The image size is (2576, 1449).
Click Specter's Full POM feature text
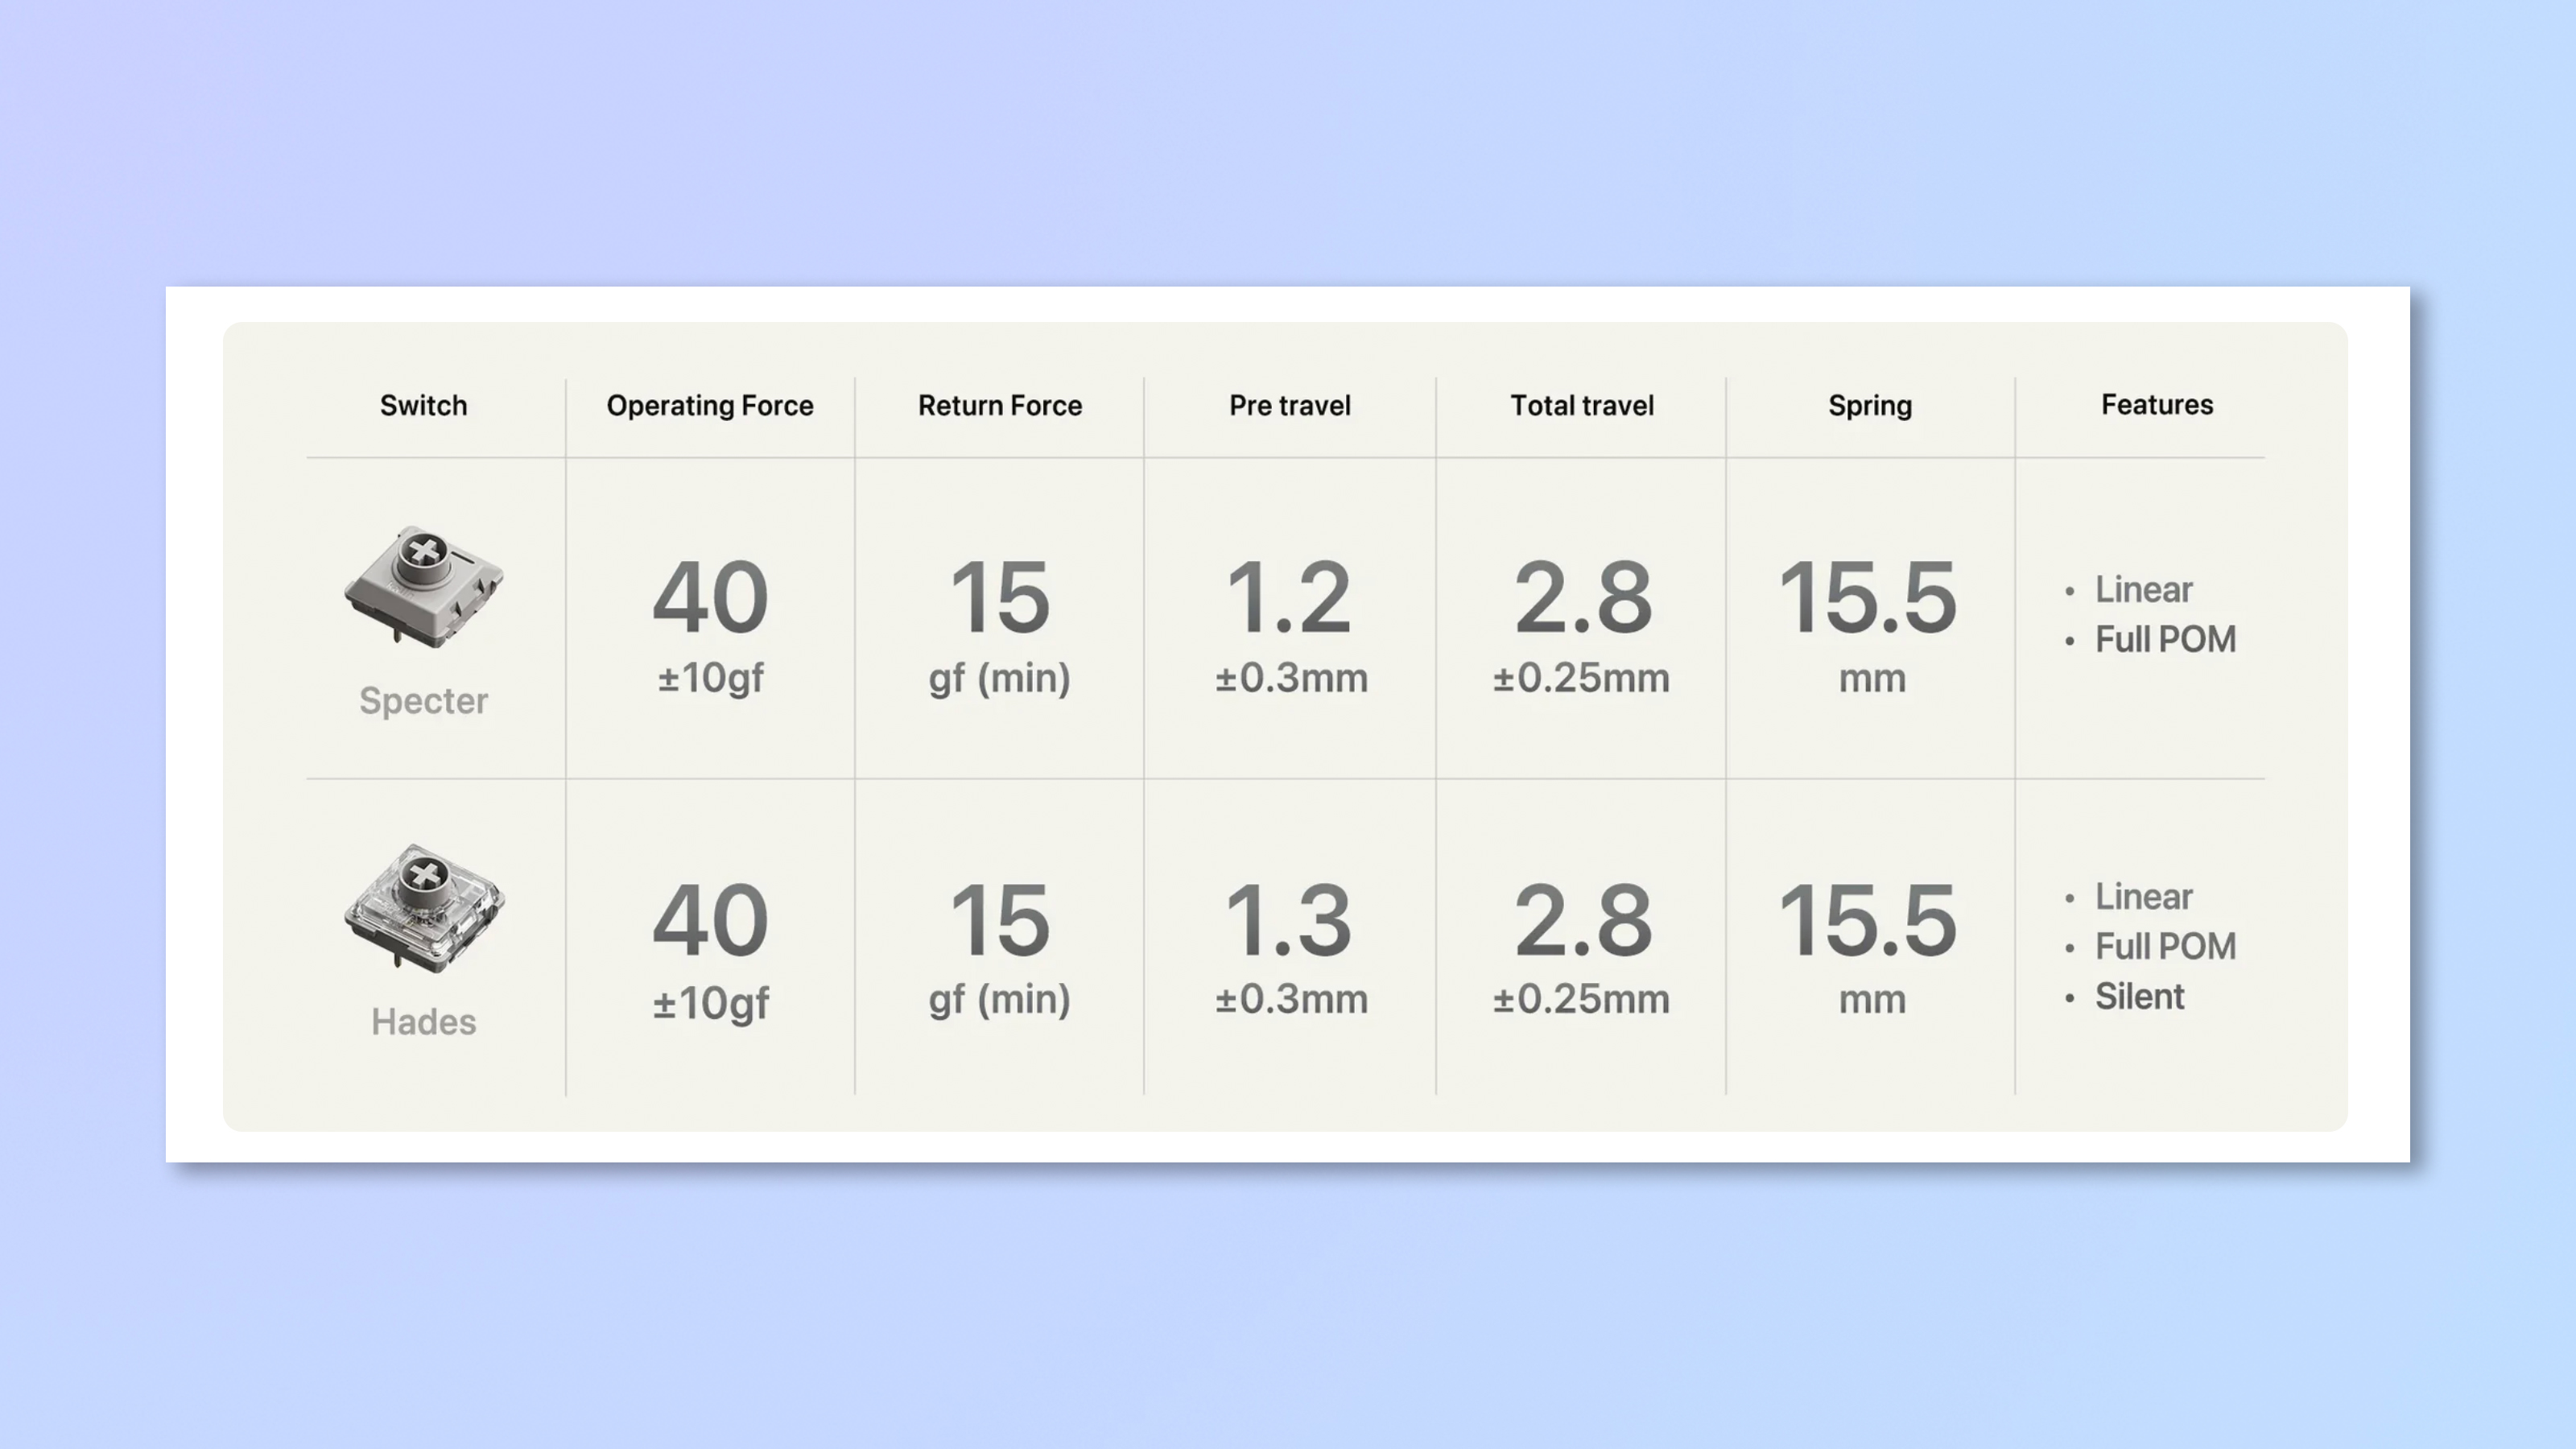(2165, 640)
